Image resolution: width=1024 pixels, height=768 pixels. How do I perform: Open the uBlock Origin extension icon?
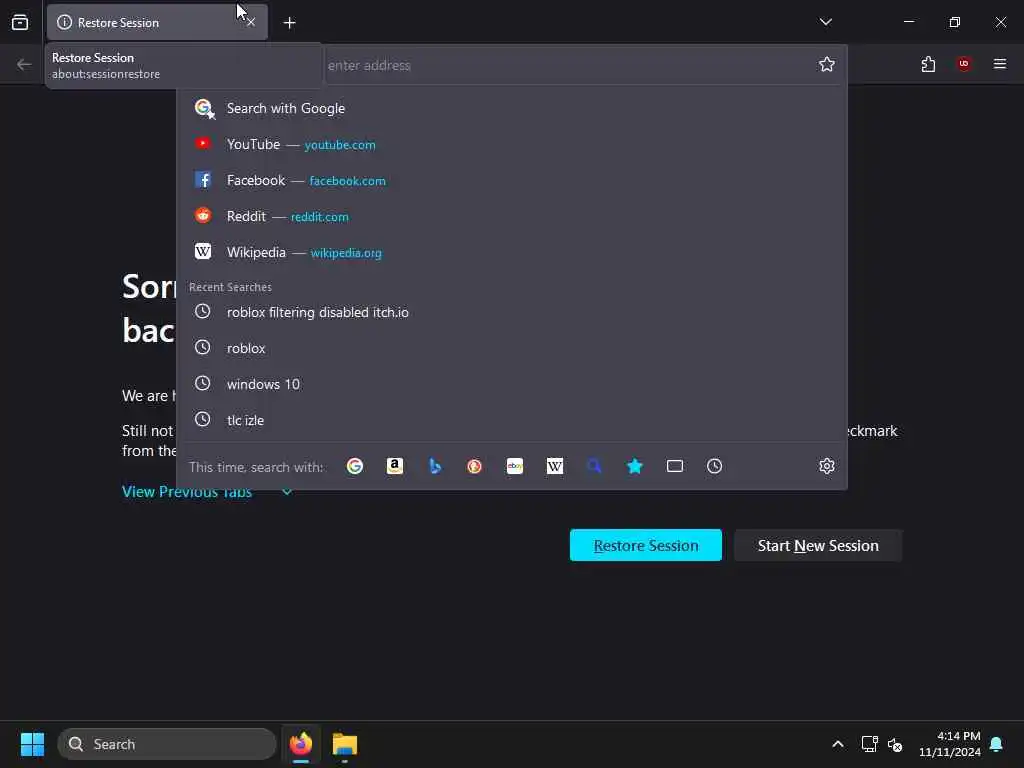pos(964,64)
